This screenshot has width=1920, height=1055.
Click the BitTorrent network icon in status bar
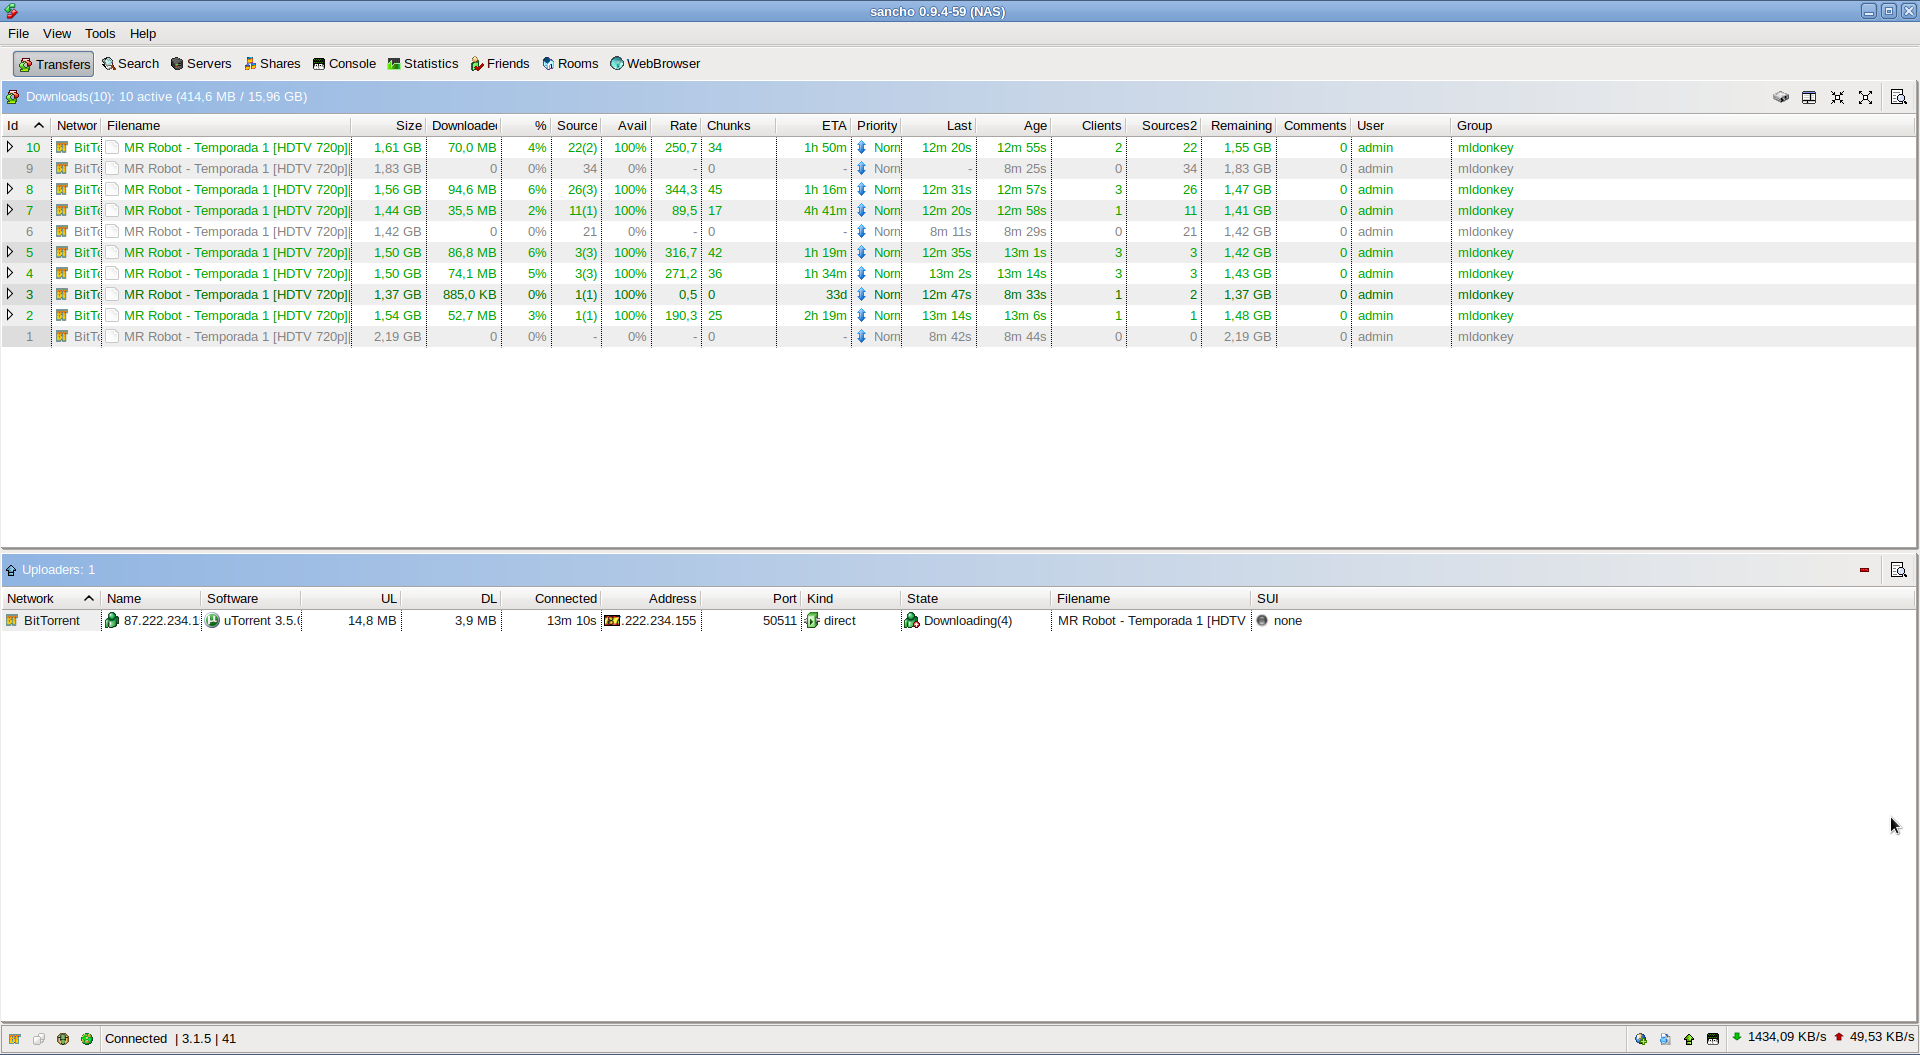(15, 1039)
